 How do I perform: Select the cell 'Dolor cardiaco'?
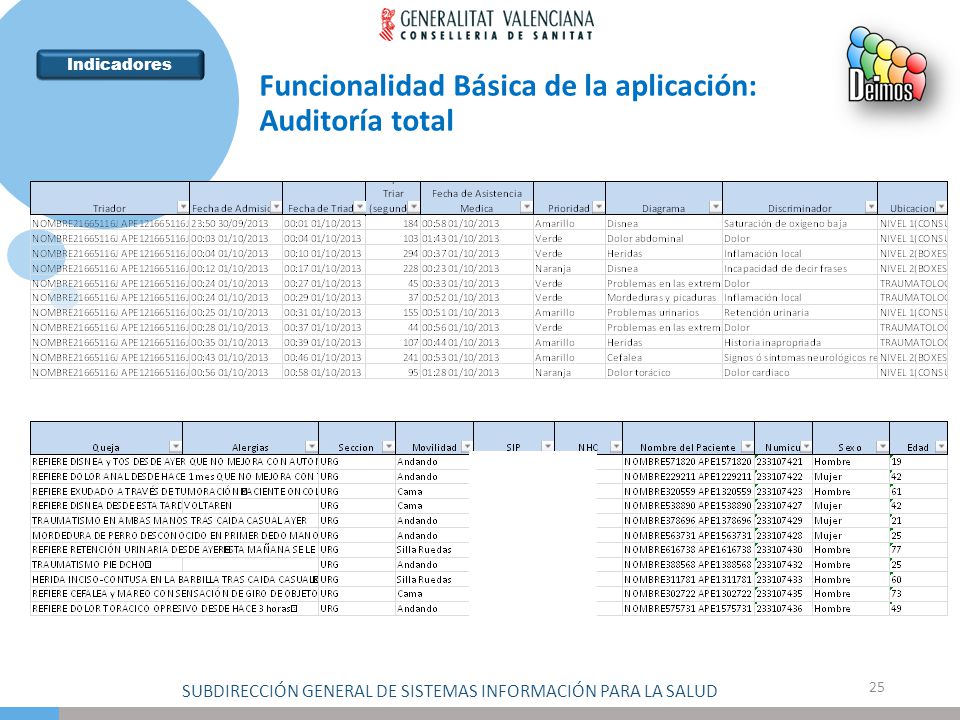coord(800,372)
